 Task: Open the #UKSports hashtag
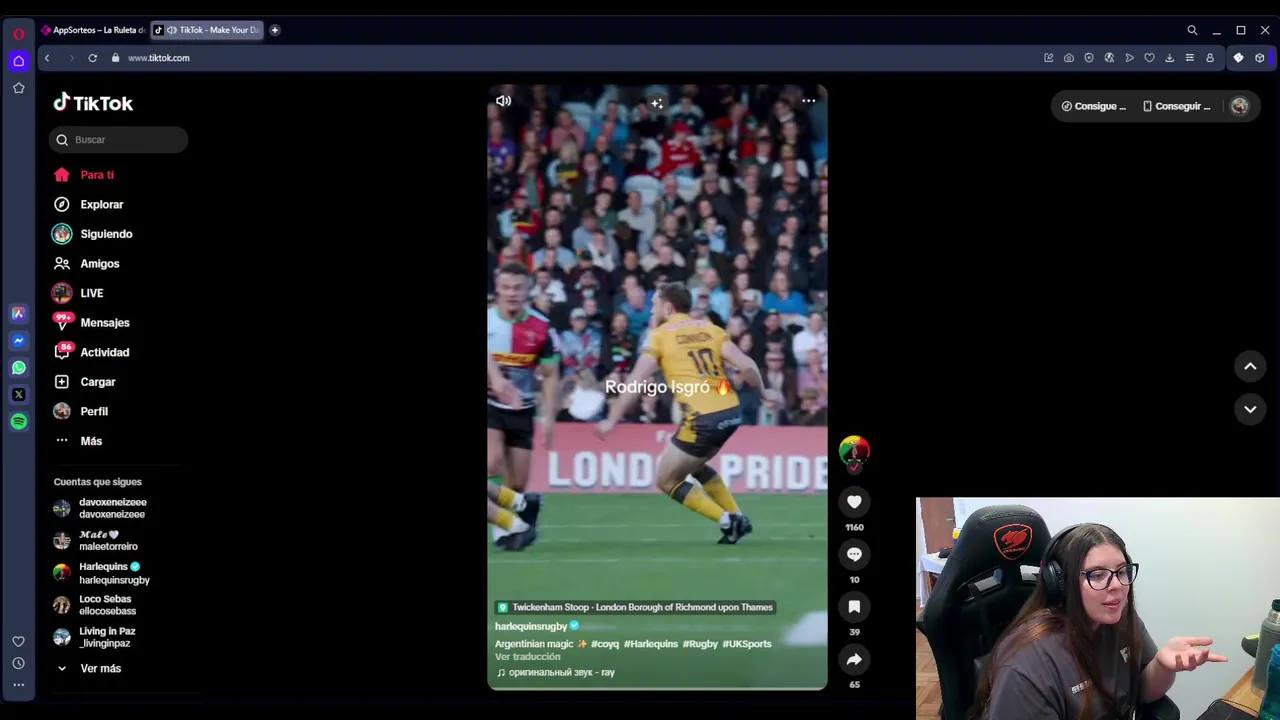[x=747, y=644]
